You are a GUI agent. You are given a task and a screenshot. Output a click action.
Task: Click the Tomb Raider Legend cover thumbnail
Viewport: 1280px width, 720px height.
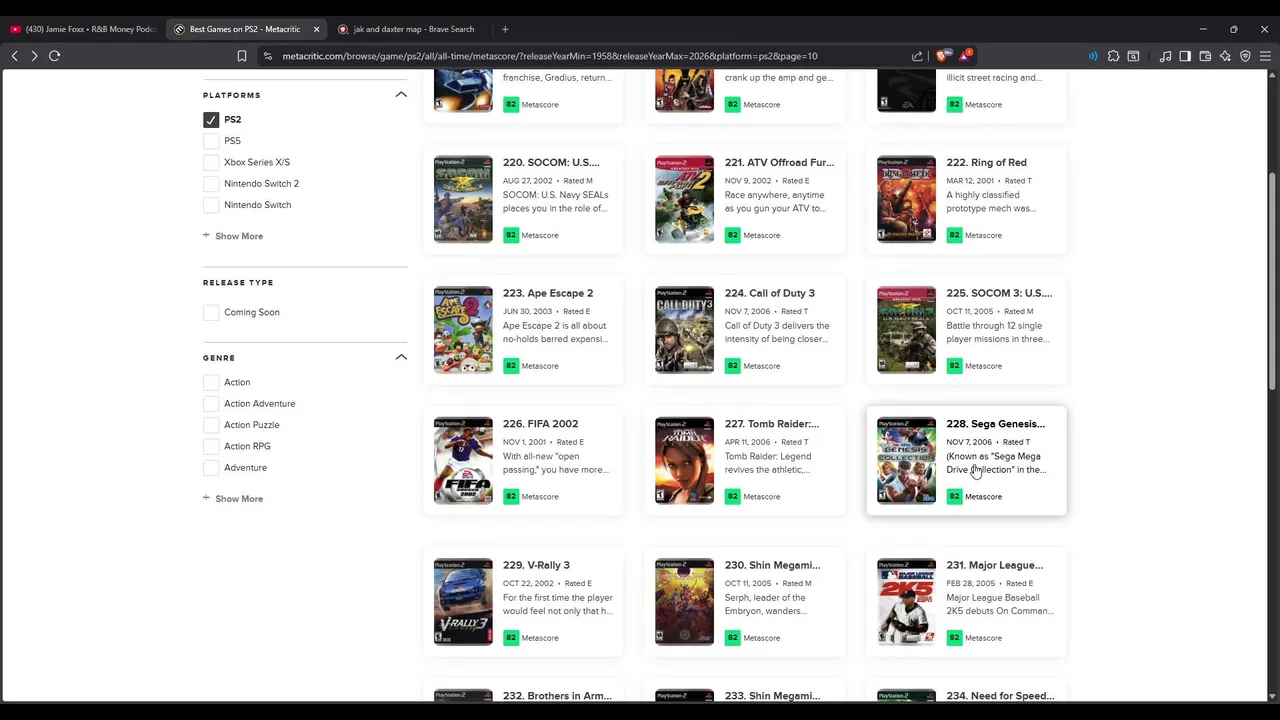[685, 461]
